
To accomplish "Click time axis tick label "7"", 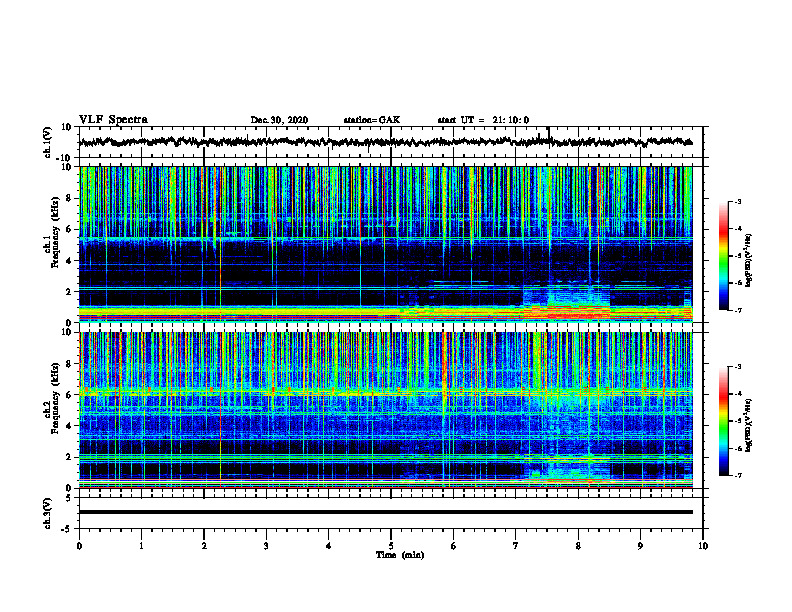I will 516,546.
